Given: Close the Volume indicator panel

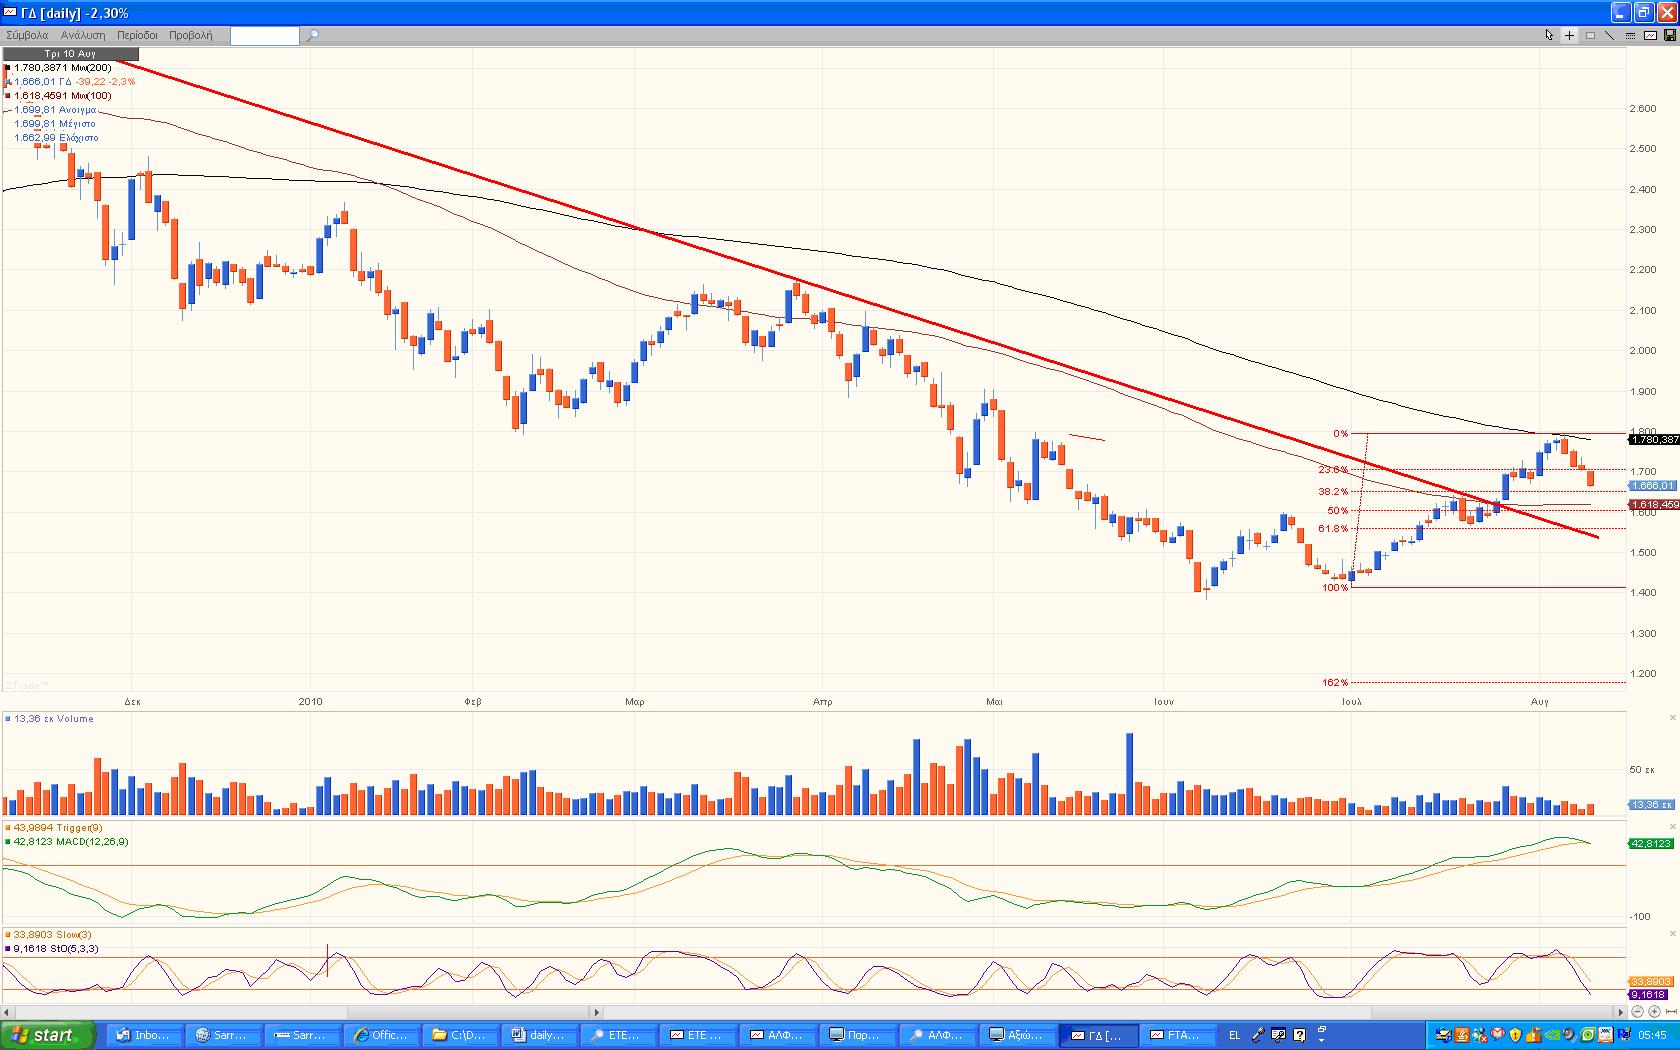Looking at the screenshot, I should 1672,718.
